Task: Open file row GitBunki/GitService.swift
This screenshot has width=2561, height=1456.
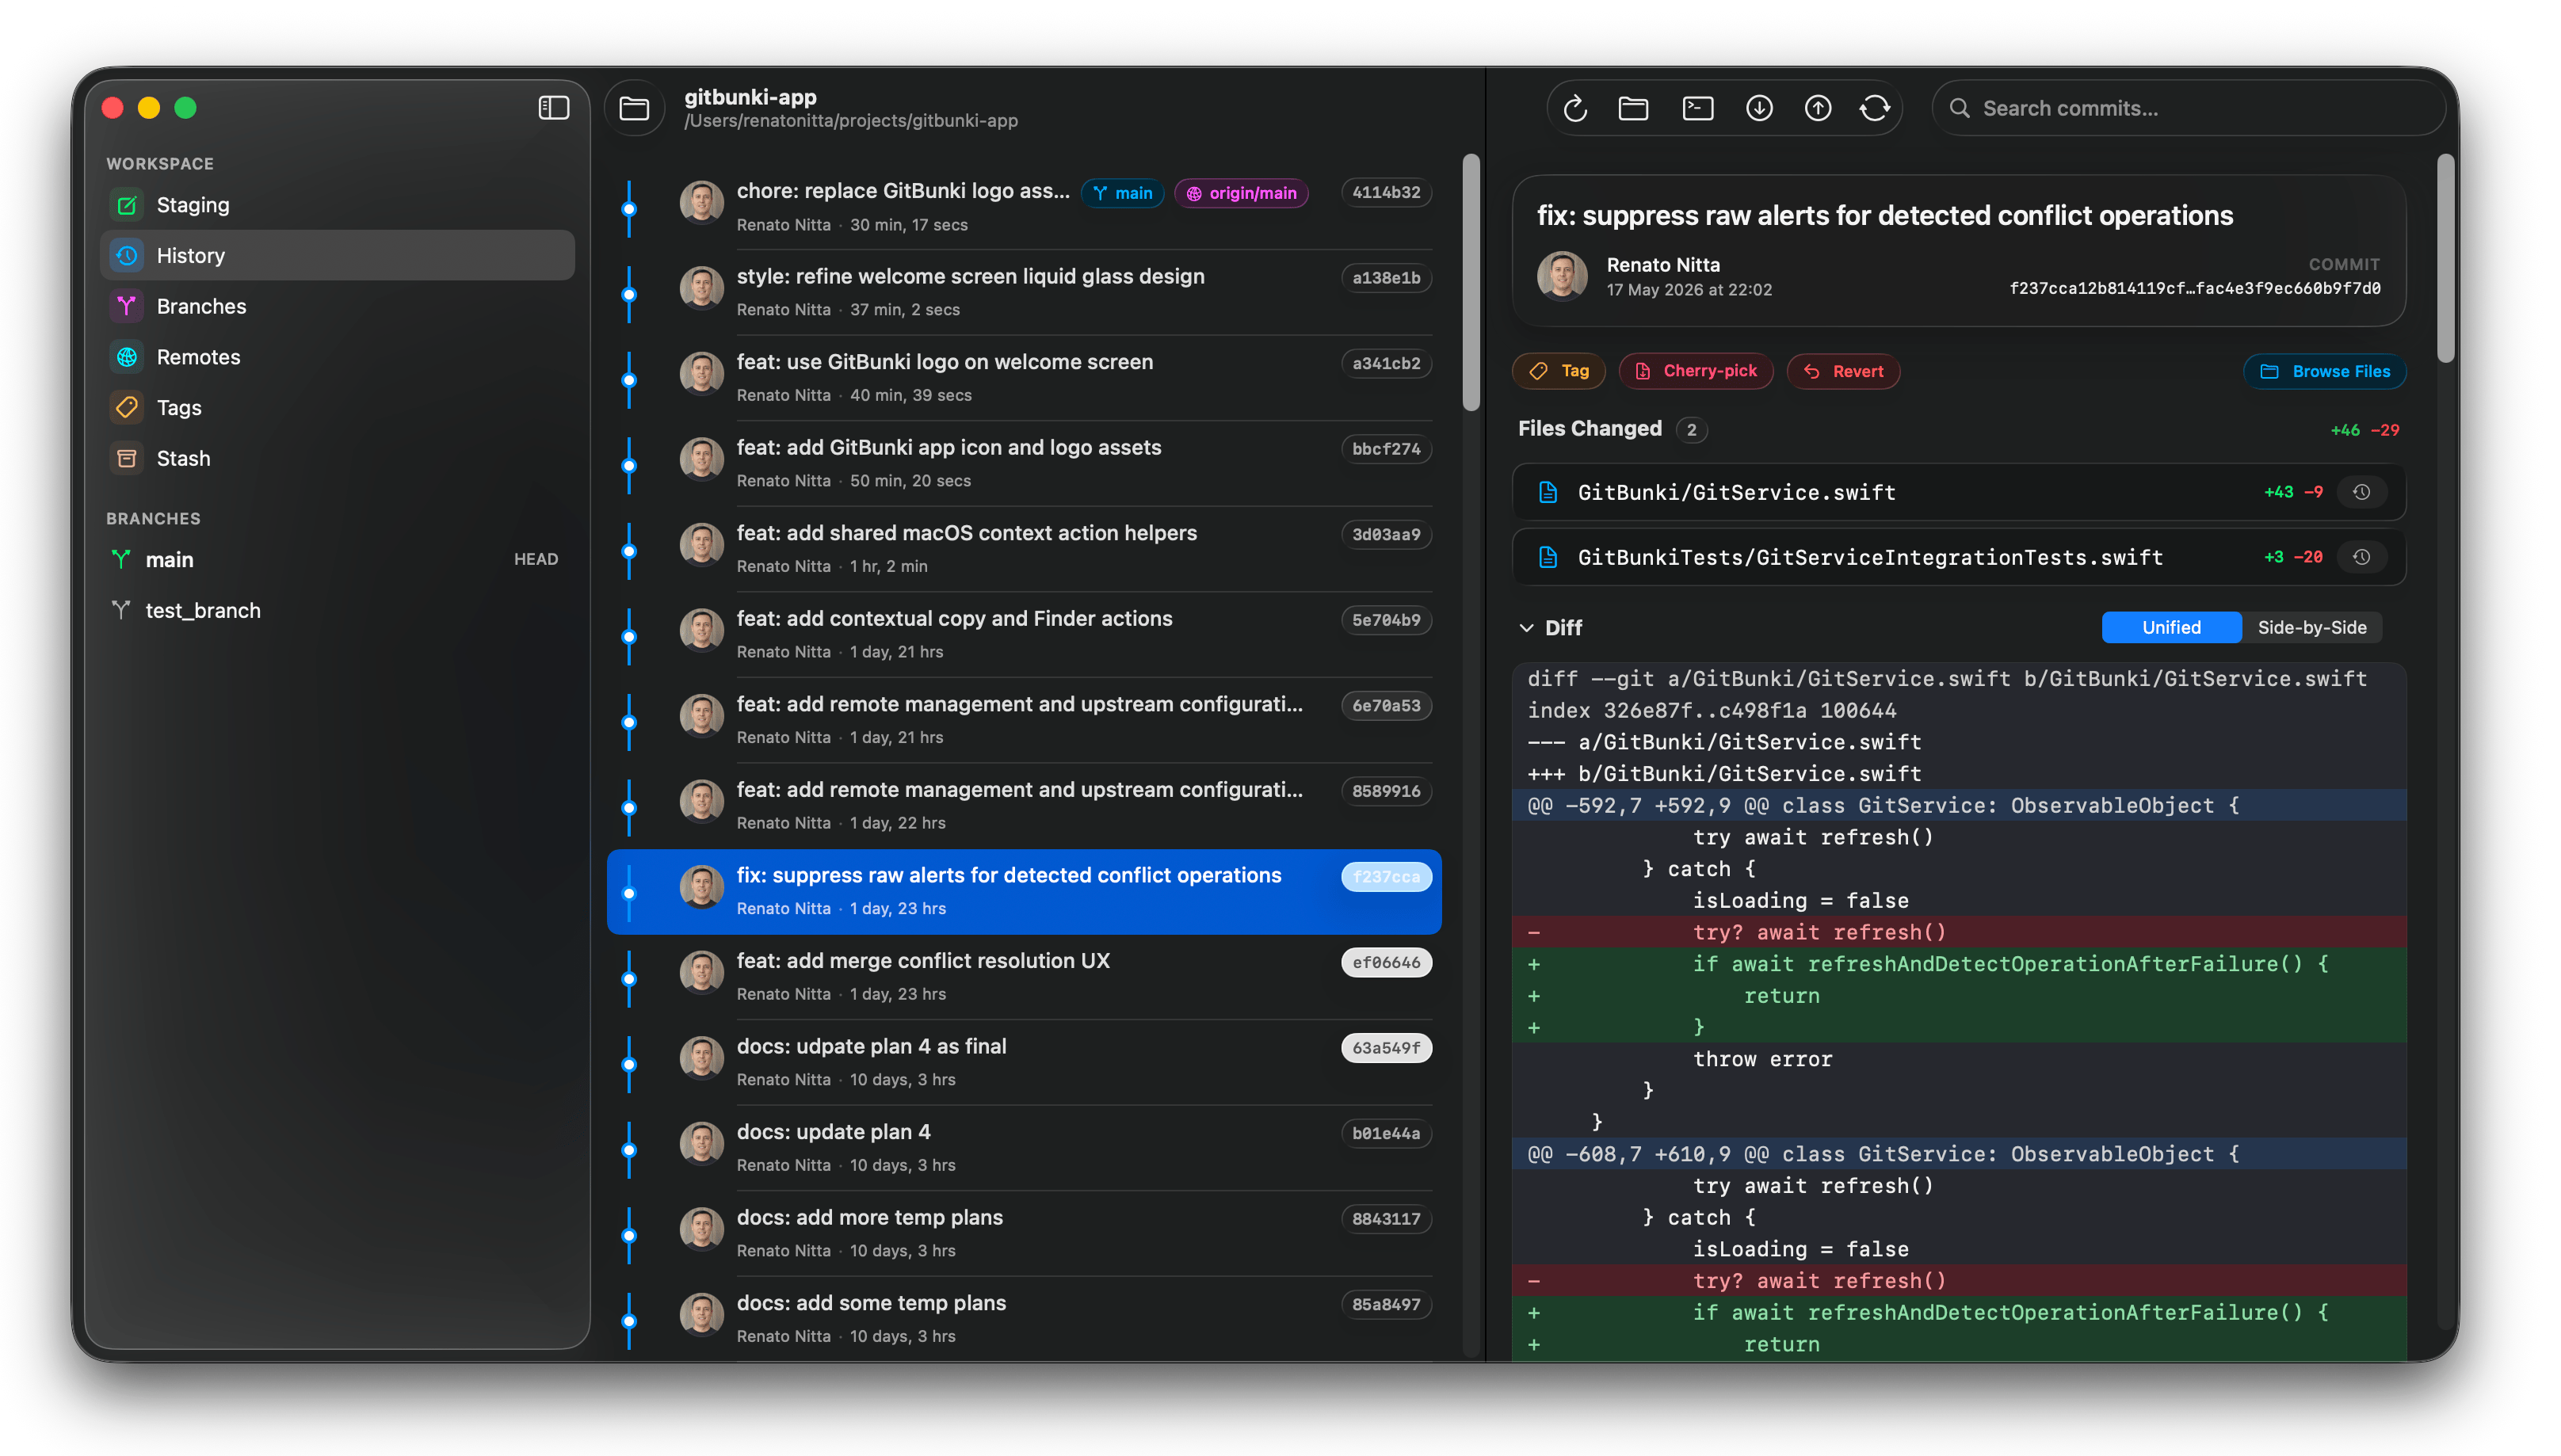Action: tap(1958, 492)
